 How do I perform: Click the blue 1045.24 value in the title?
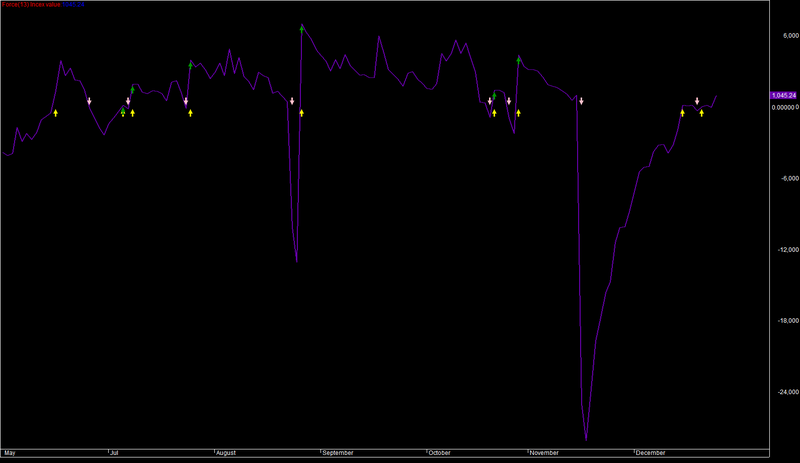coord(73,5)
